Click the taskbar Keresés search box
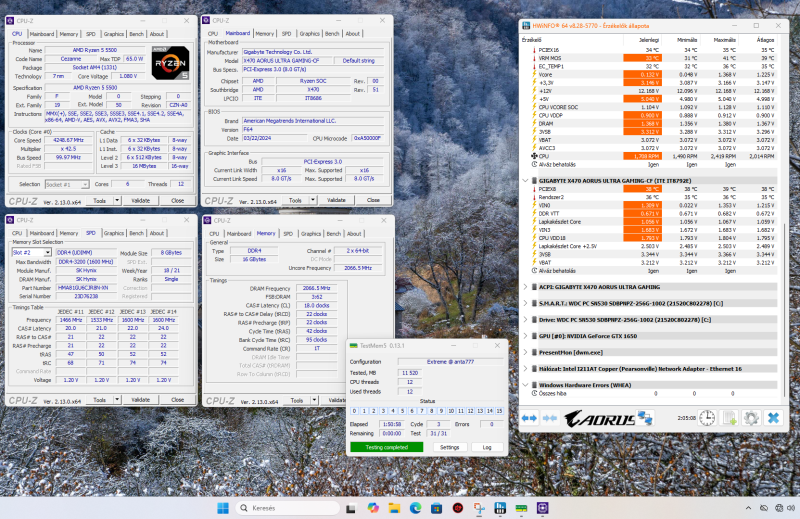Image resolution: width=800 pixels, height=519 pixels. tap(288, 508)
